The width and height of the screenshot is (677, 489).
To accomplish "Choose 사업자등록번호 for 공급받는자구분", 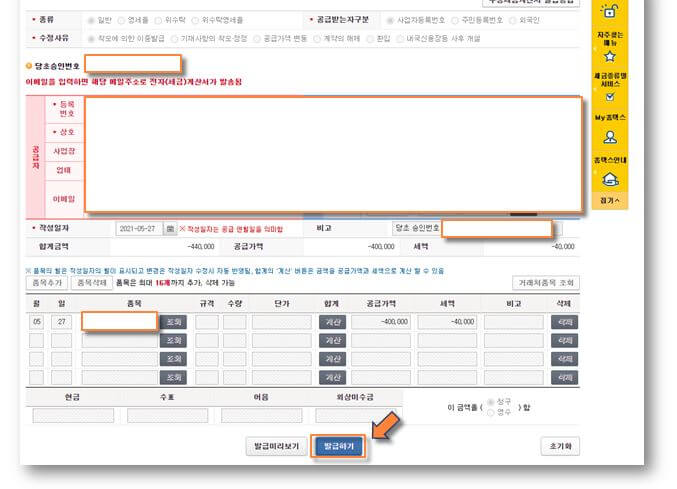I will pyautogui.click(x=390, y=20).
